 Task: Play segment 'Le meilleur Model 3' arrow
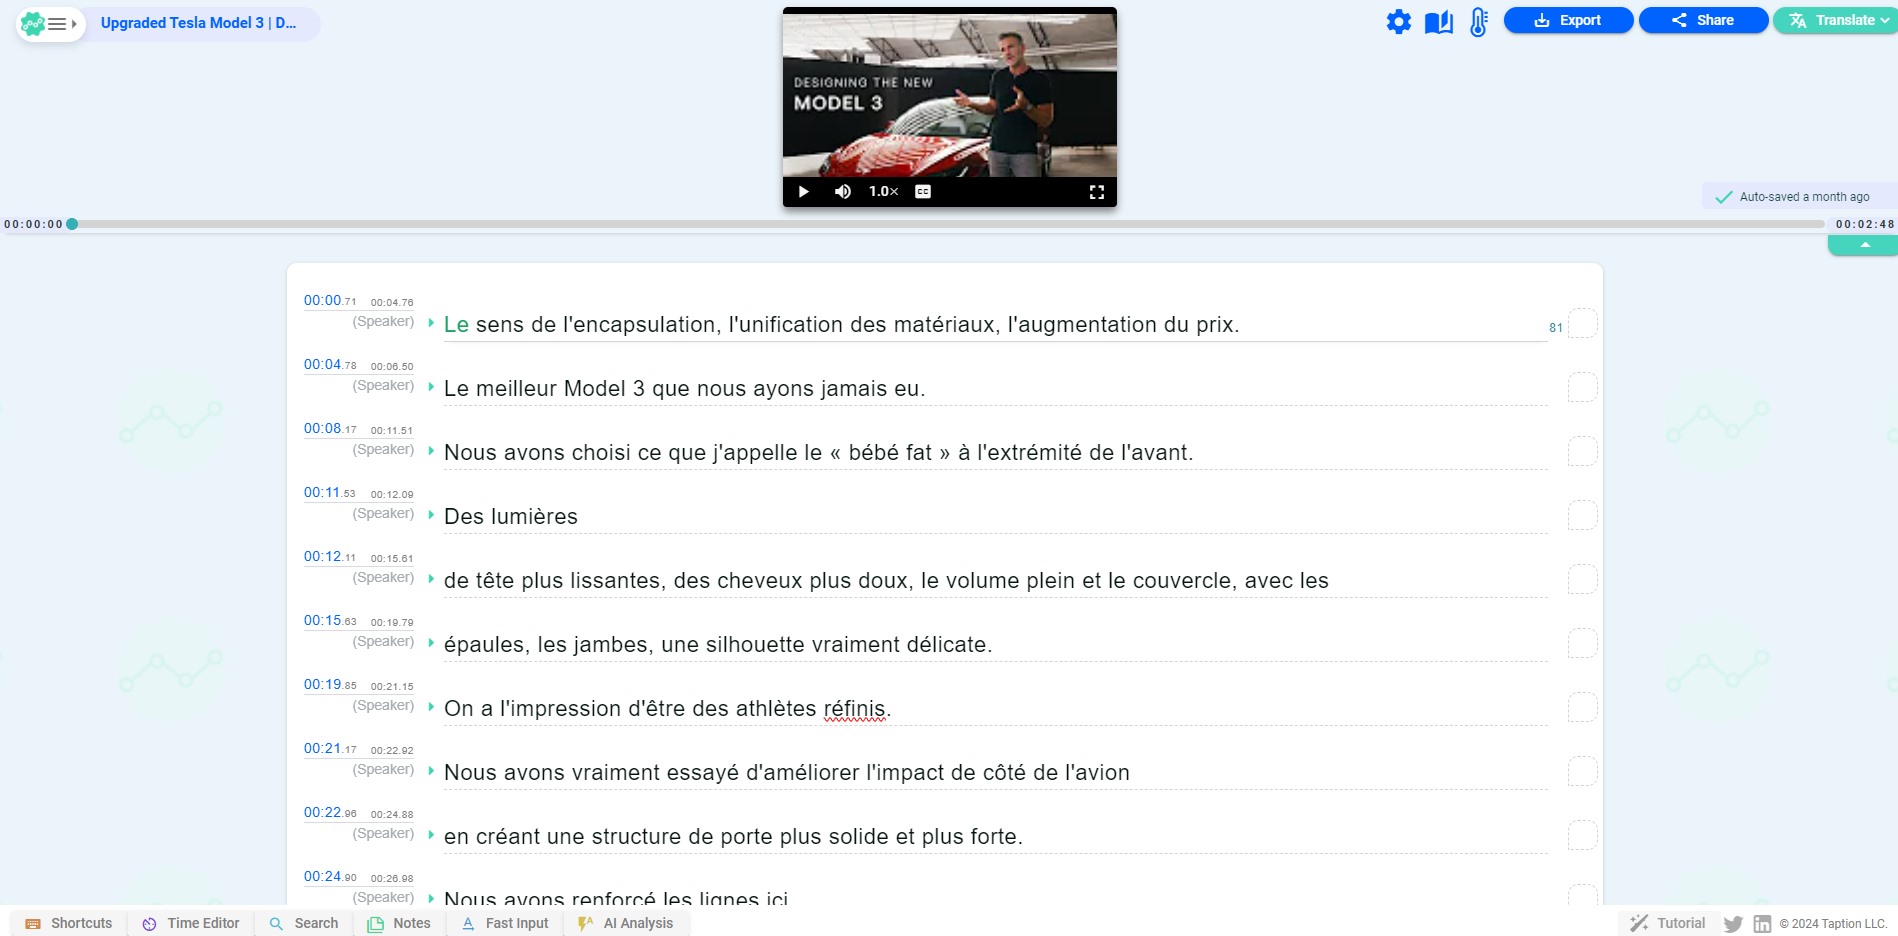coord(431,386)
